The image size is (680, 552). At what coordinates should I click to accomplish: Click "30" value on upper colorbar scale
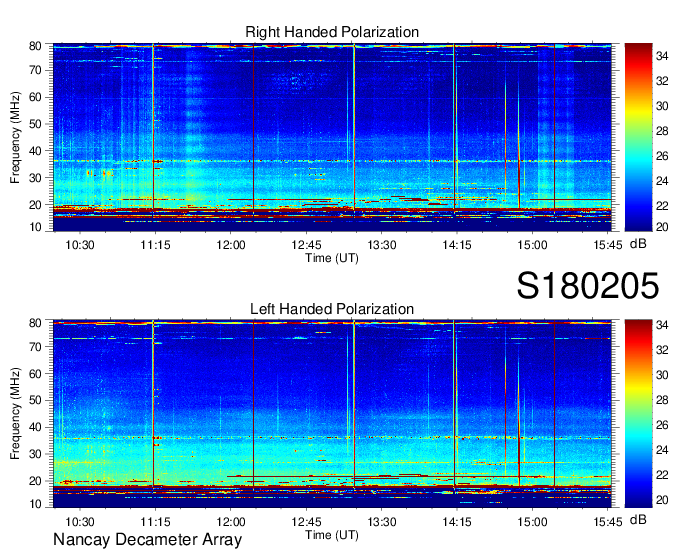point(662,106)
